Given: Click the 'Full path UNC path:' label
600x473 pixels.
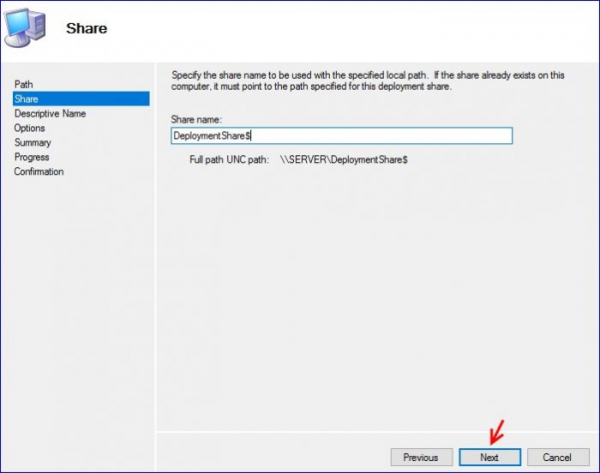Looking at the screenshot, I should [x=229, y=160].
